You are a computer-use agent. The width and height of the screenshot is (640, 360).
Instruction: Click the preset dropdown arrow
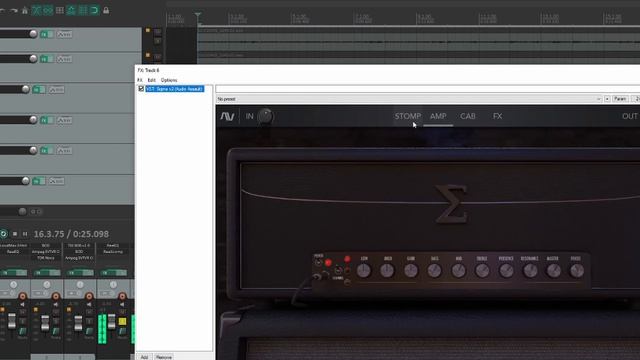pyautogui.click(x=599, y=99)
